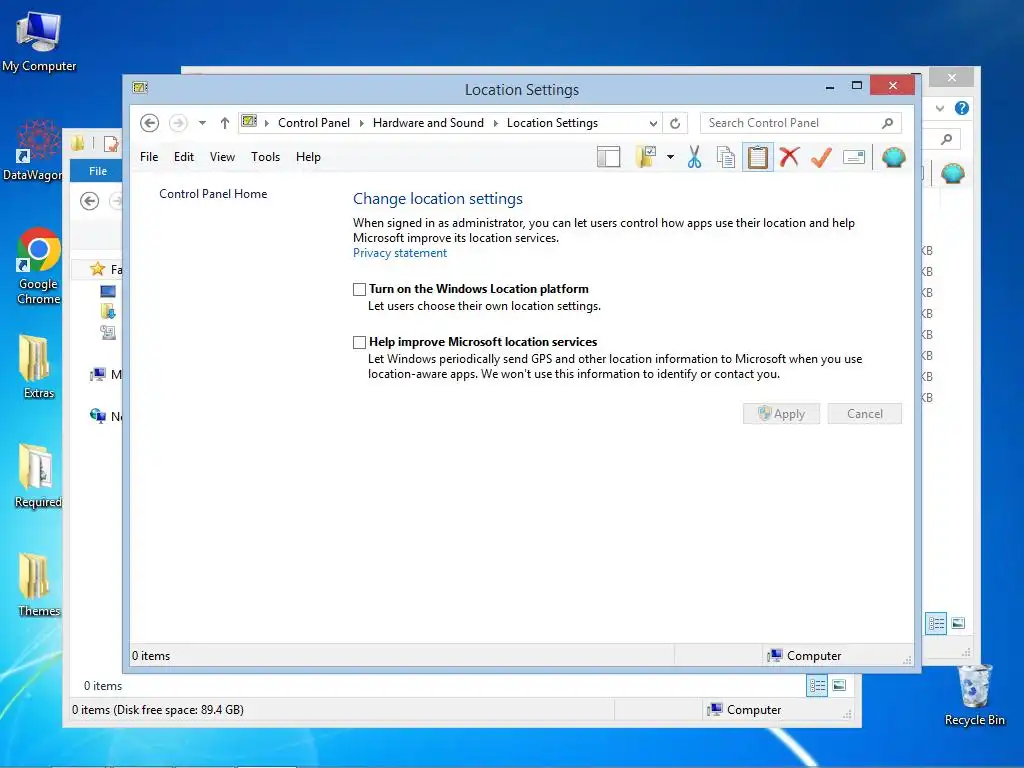Select the Themes folder on desktop
The height and width of the screenshot is (768, 1024).
pyautogui.click(x=39, y=584)
